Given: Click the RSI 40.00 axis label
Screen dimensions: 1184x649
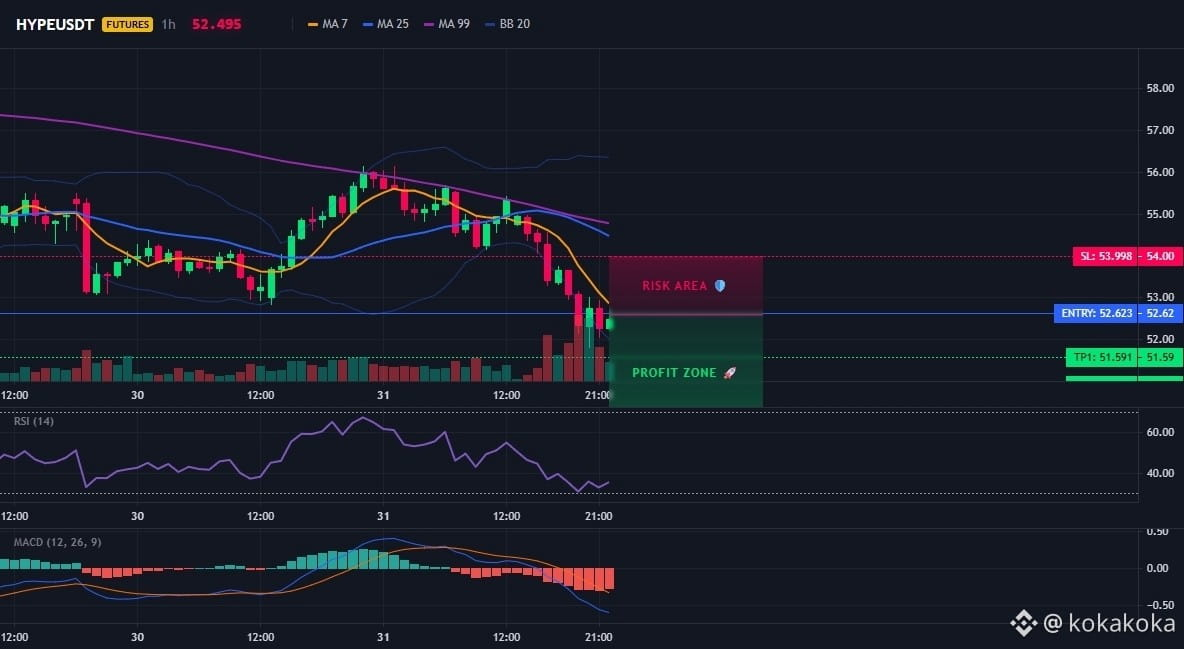Looking at the screenshot, I should [1160, 473].
